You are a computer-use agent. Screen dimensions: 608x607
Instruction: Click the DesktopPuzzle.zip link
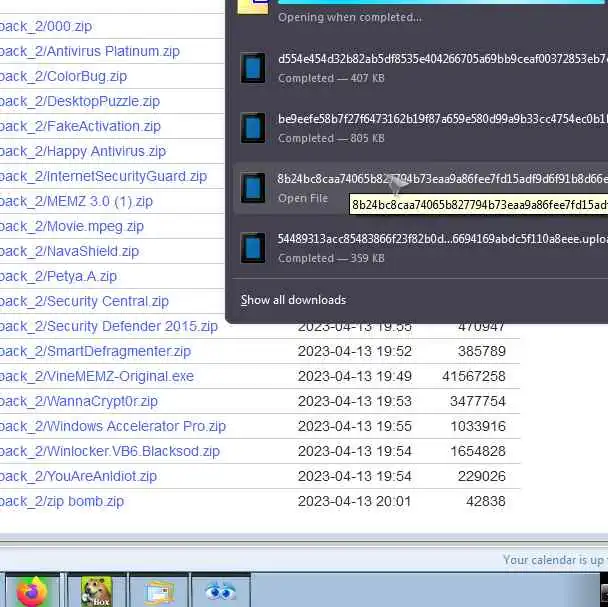(79, 101)
